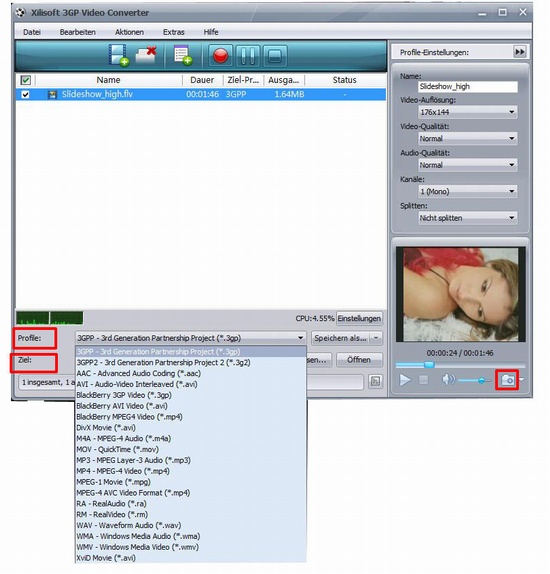Viewport: 550px width, 574px height.
Task: Click the Add video file toolbar icon
Action: (x=119, y=56)
